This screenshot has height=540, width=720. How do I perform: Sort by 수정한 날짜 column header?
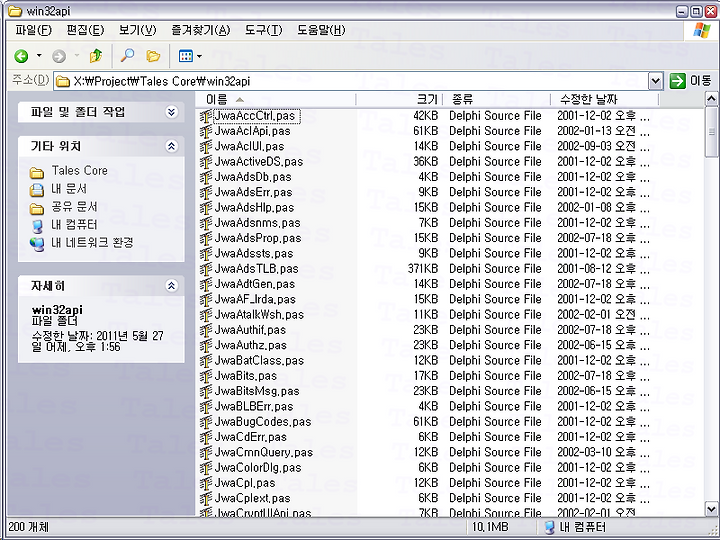click(x=605, y=99)
